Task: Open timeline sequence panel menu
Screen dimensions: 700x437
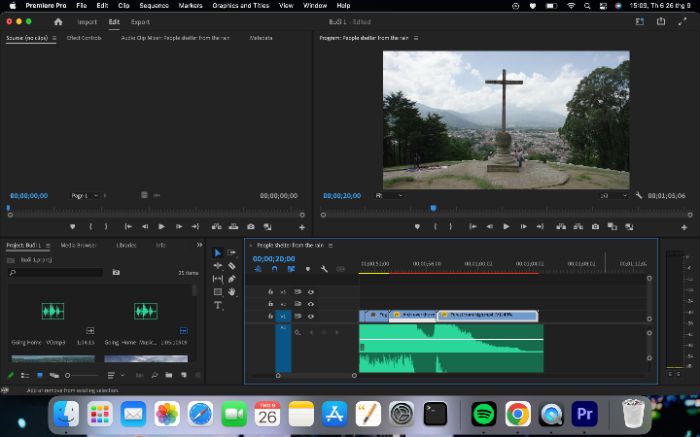Action: click(330, 246)
